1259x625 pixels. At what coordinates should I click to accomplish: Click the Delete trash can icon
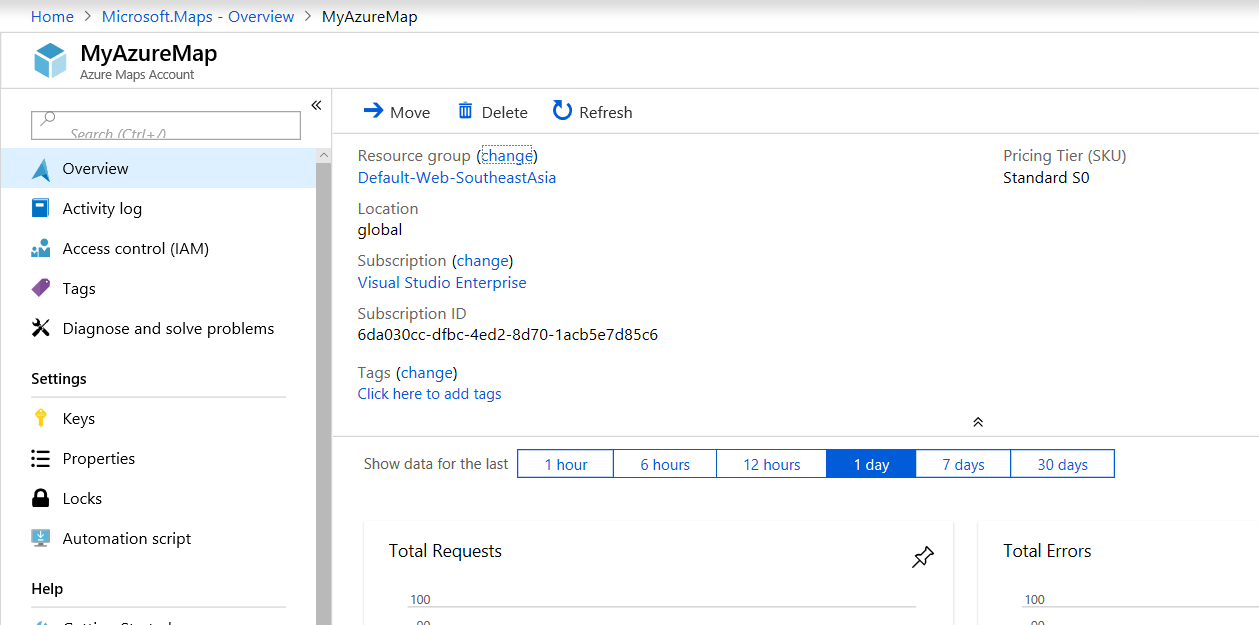(x=466, y=111)
